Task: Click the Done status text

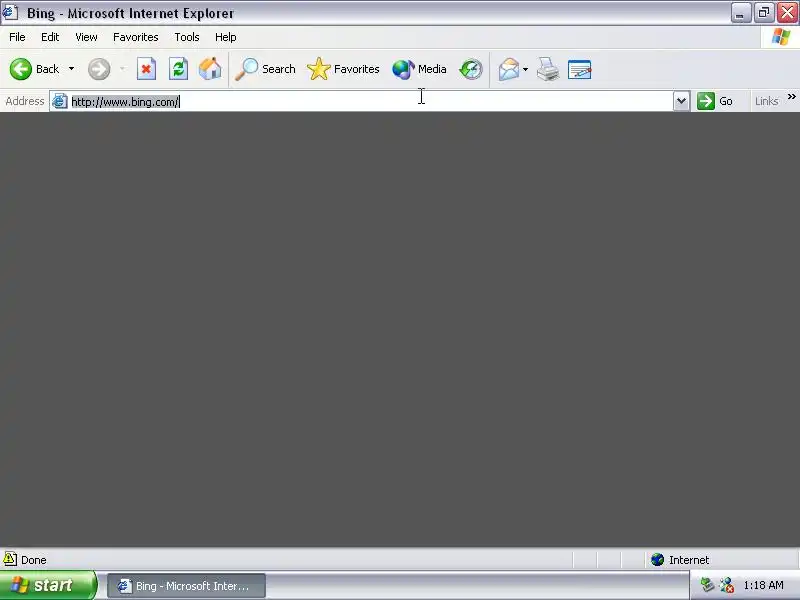Action: (34, 560)
